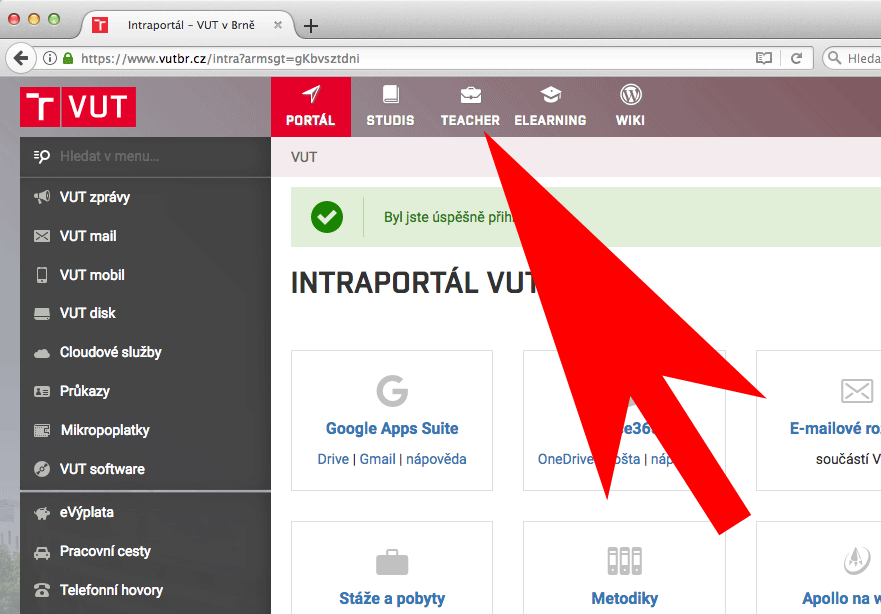The width and height of the screenshot is (881, 614).
Task: Click the telephone icon beside Telefonní hovory
Action: 42,590
